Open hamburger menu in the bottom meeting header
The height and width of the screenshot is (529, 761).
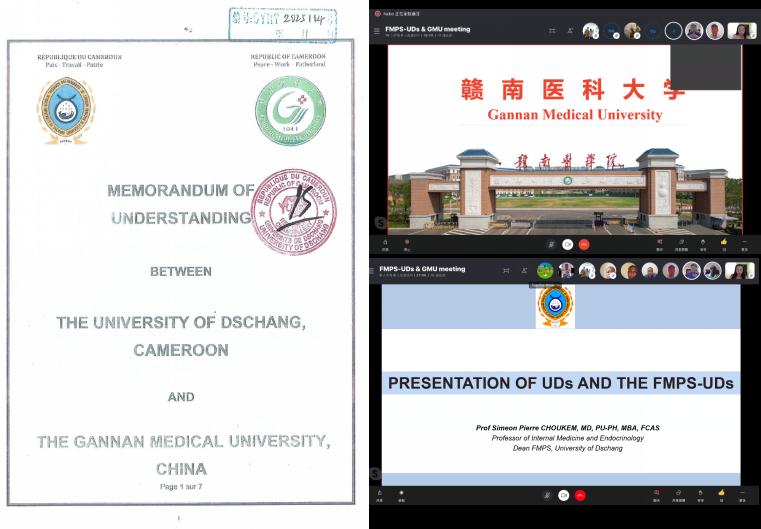(375, 270)
